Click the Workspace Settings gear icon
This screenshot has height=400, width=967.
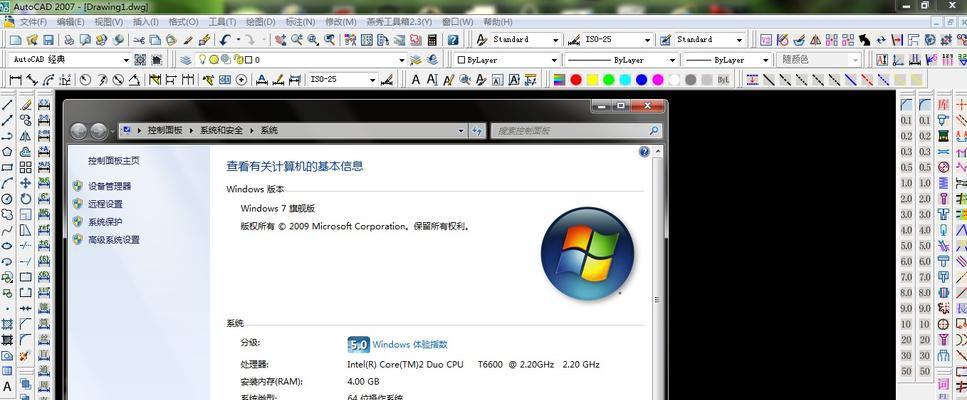[x=141, y=60]
